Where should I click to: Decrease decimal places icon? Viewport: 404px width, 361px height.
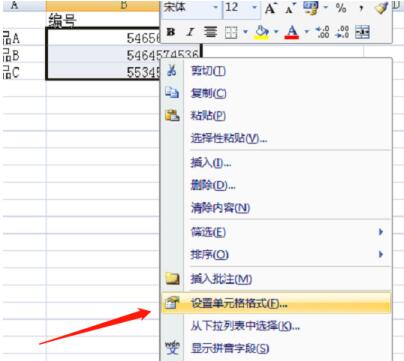coord(343,32)
